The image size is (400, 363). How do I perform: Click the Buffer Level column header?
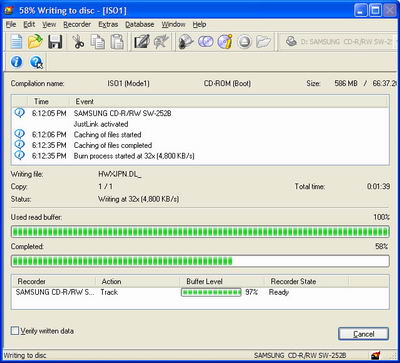222,281
